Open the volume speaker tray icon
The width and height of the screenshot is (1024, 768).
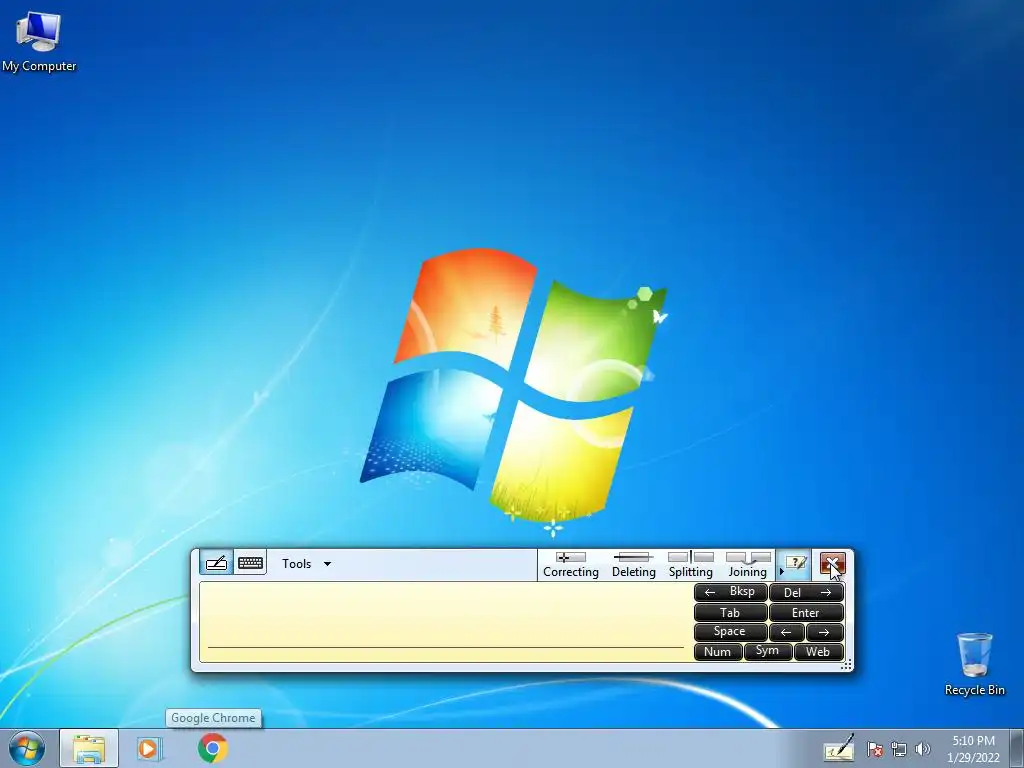(923, 749)
